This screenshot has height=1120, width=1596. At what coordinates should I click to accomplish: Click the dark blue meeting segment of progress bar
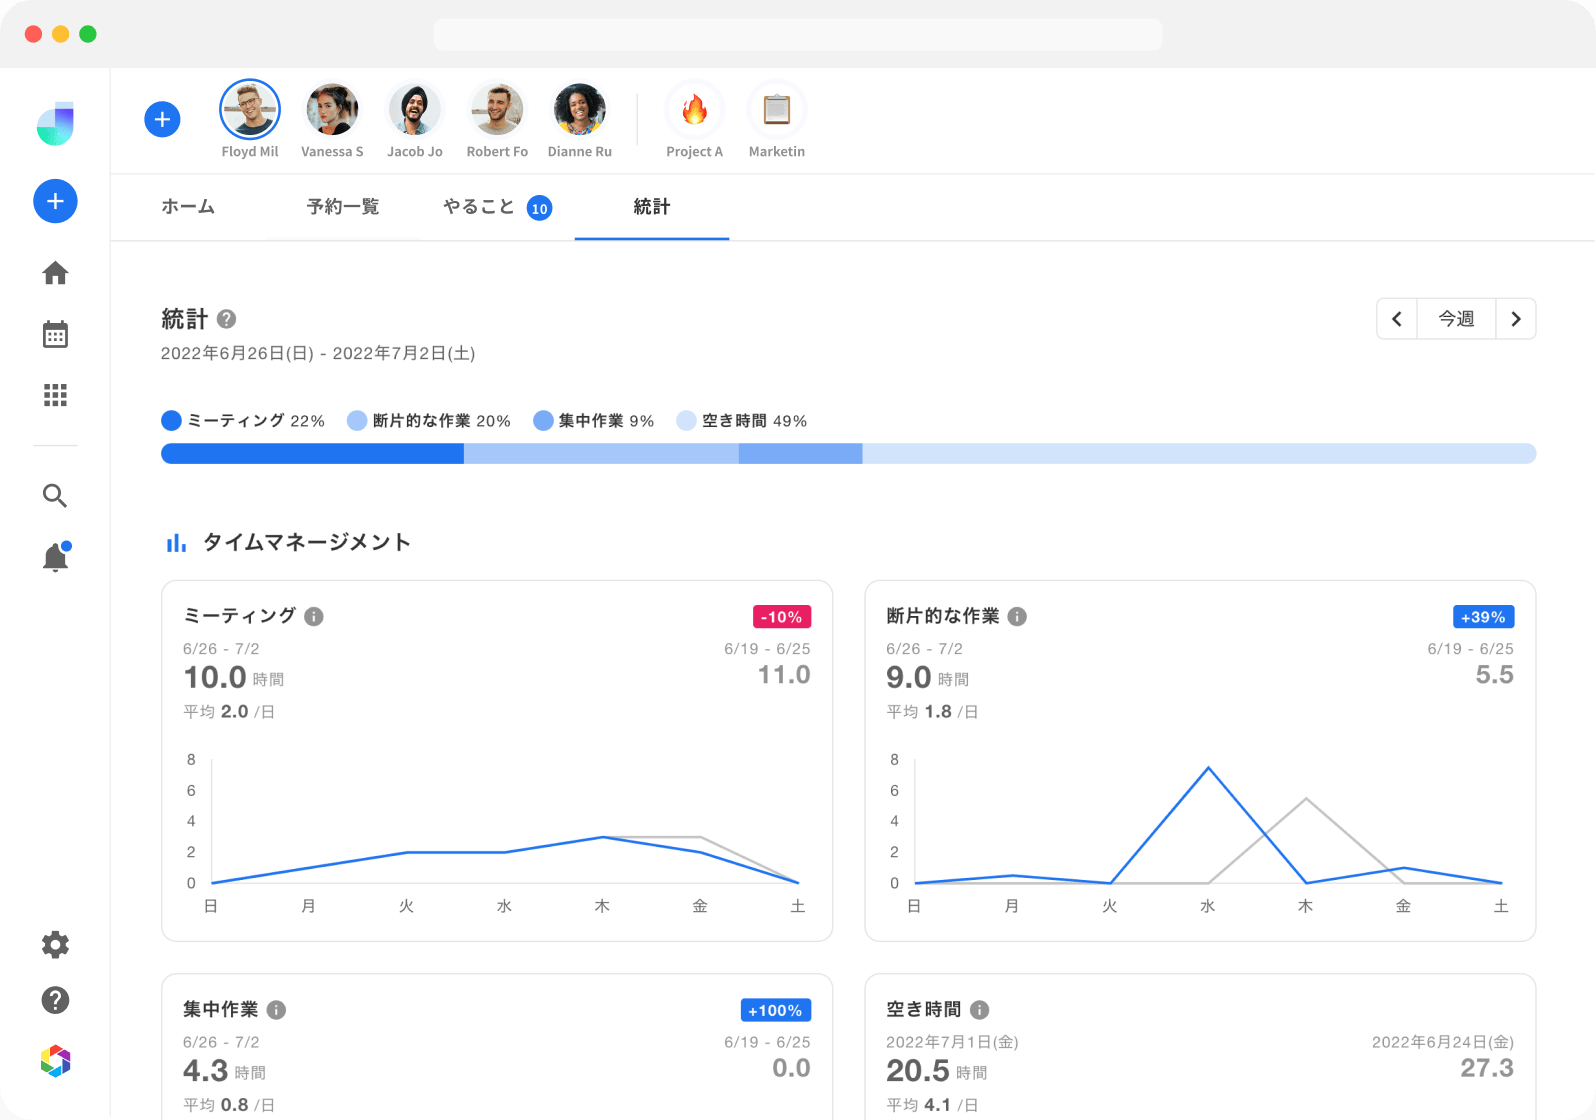pyautogui.click(x=312, y=453)
